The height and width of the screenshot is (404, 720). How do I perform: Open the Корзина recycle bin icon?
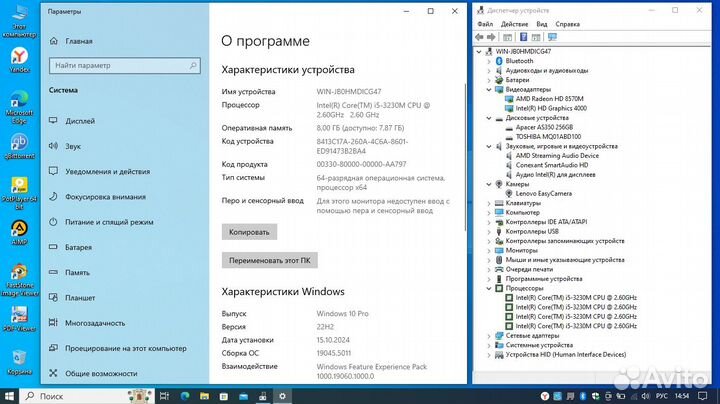pos(19,362)
